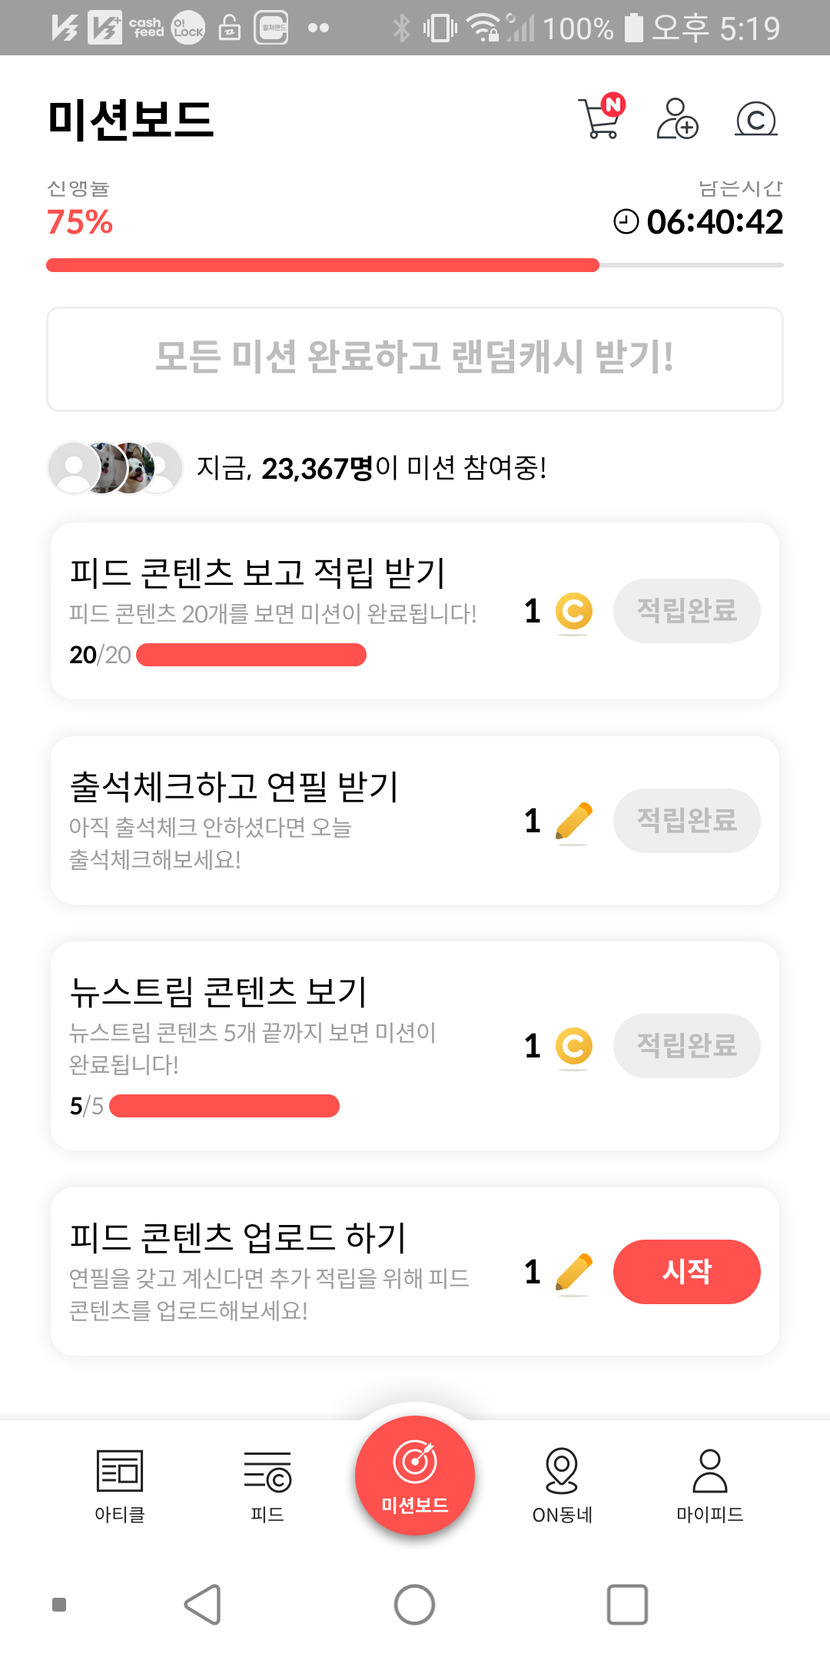Open the cash coin icon in header
Screen dimensions: 830x1660
pyautogui.click(x=756, y=120)
